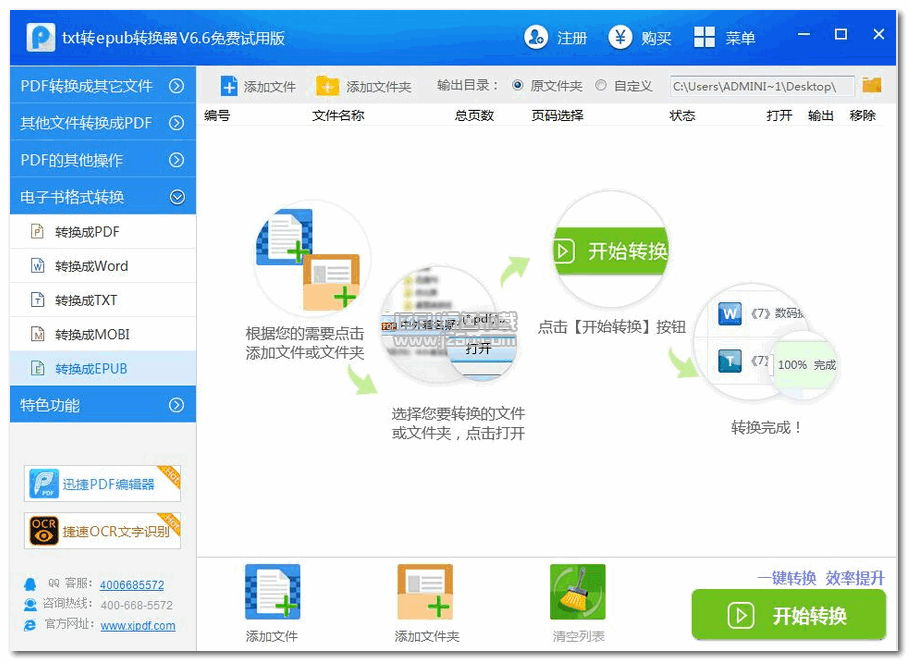
Task: Click the 购买 yen purchase icon
Action: tap(620, 38)
